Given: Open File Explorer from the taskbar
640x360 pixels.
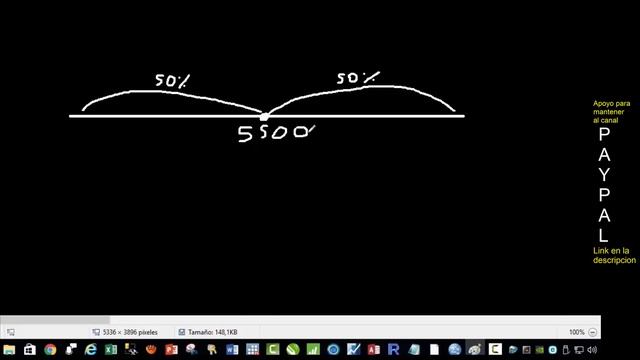Looking at the screenshot, I should (9, 350).
